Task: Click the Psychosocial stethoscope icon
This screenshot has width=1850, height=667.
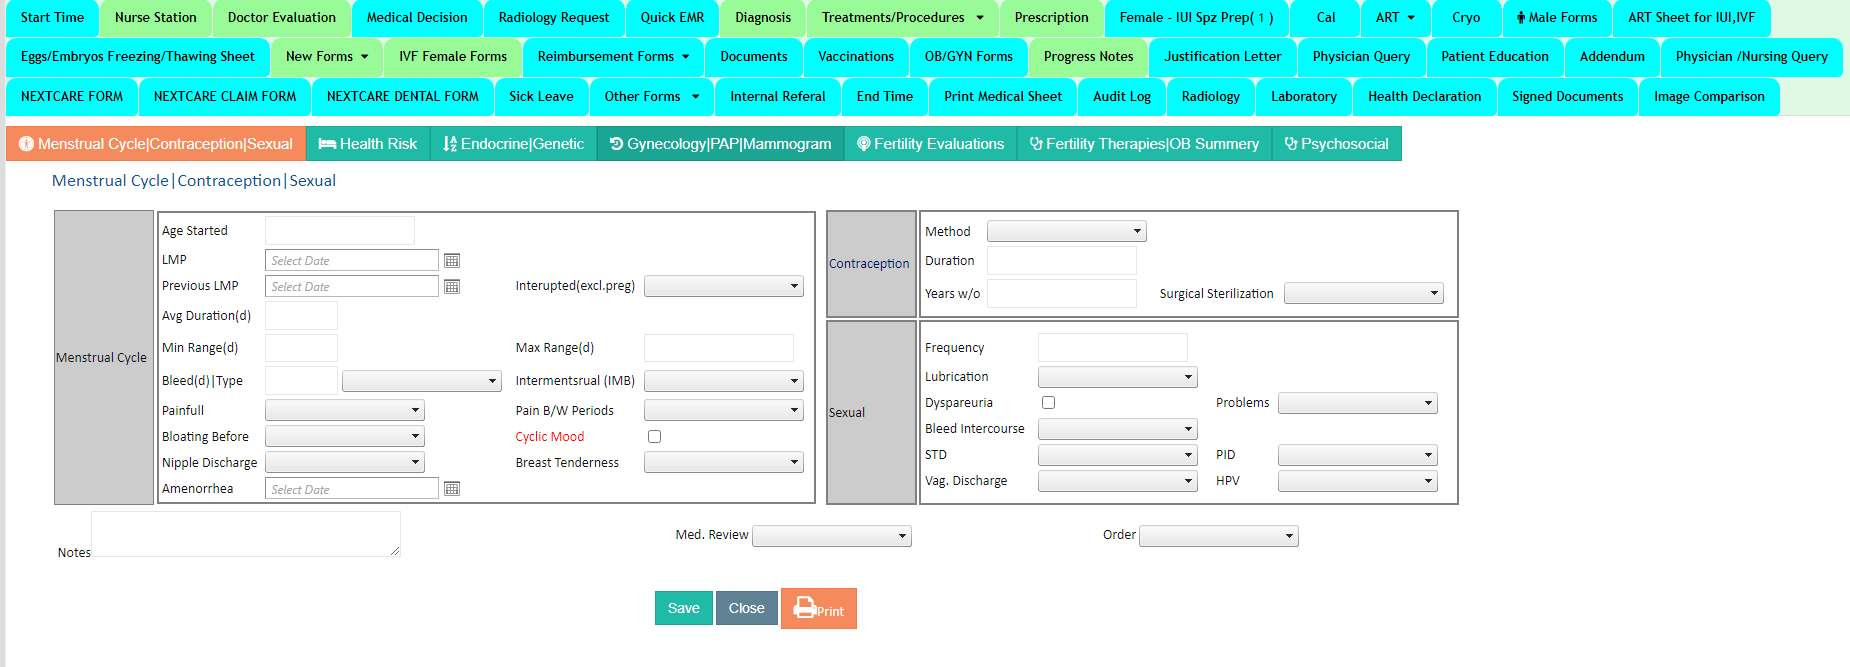Action: pos(1291,144)
